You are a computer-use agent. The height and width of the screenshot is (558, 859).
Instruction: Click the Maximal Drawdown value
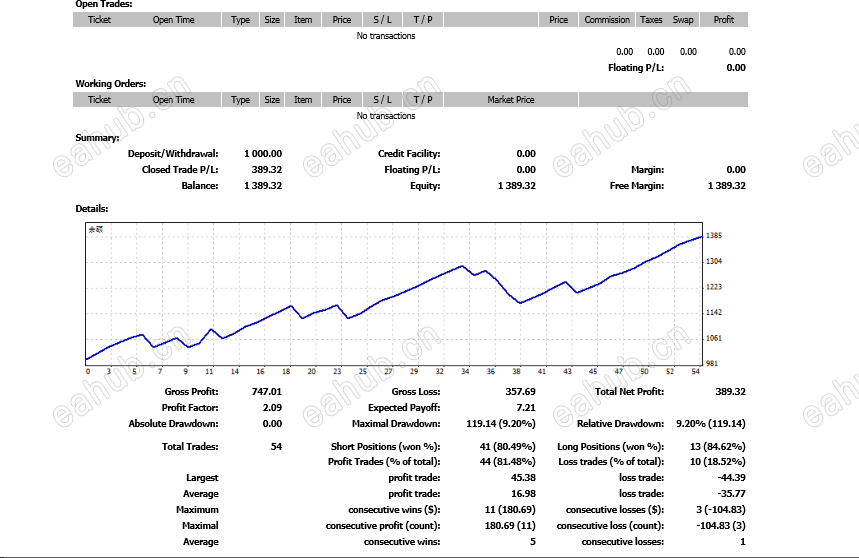(x=501, y=423)
